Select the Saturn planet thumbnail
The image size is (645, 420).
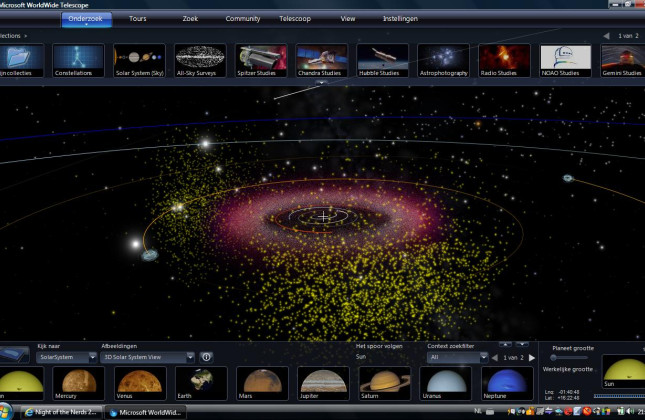pyautogui.click(x=384, y=383)
